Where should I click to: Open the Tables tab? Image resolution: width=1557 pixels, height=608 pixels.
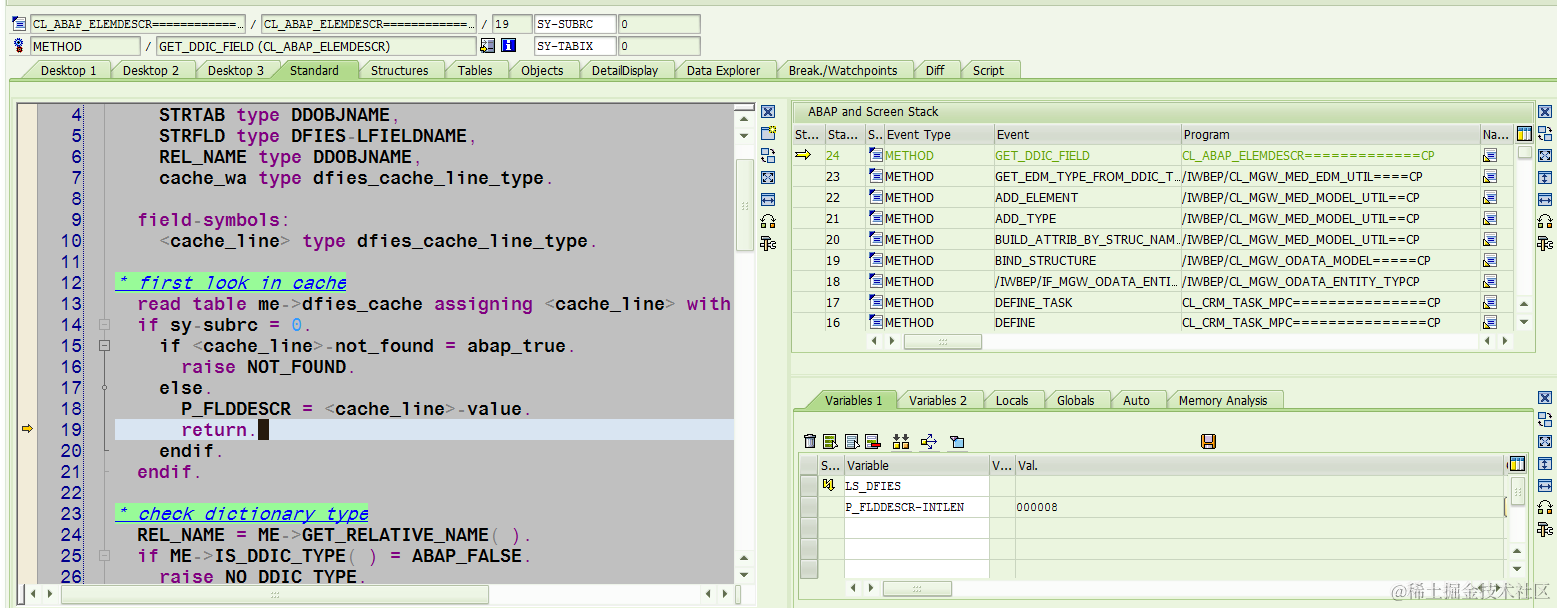click(x=475, y=70)
